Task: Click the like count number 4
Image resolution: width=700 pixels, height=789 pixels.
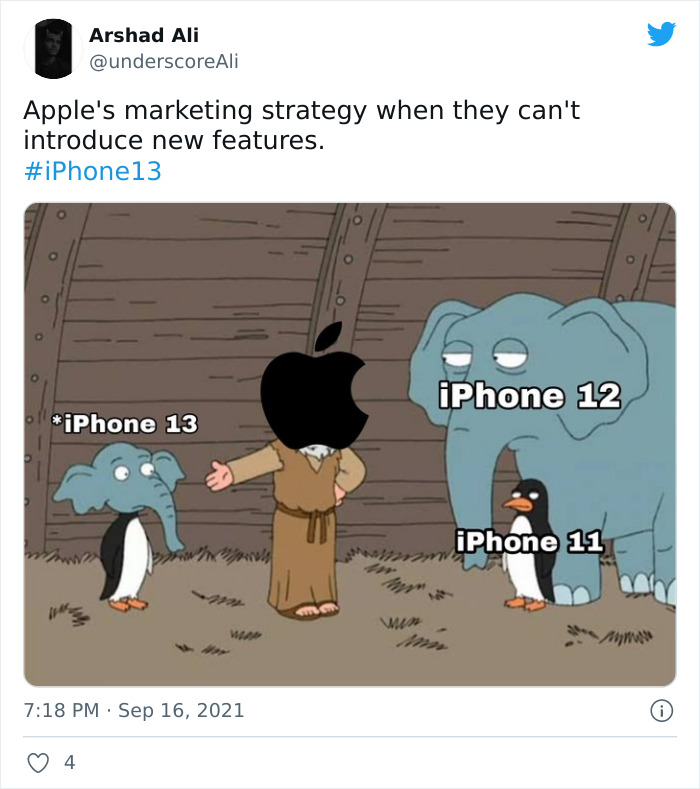Action: click(69, 762)
